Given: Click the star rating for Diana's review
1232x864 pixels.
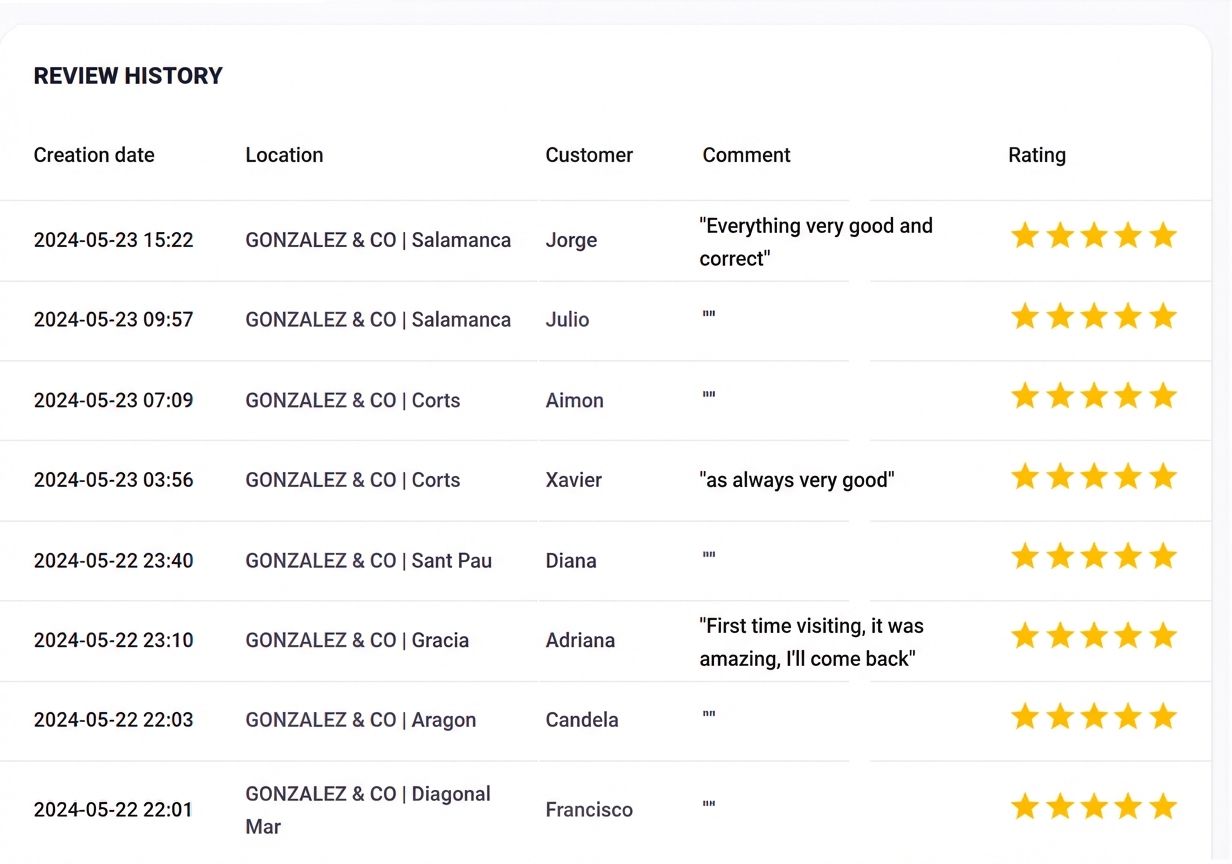Looking at the screenshot, I should [1093, 557].
